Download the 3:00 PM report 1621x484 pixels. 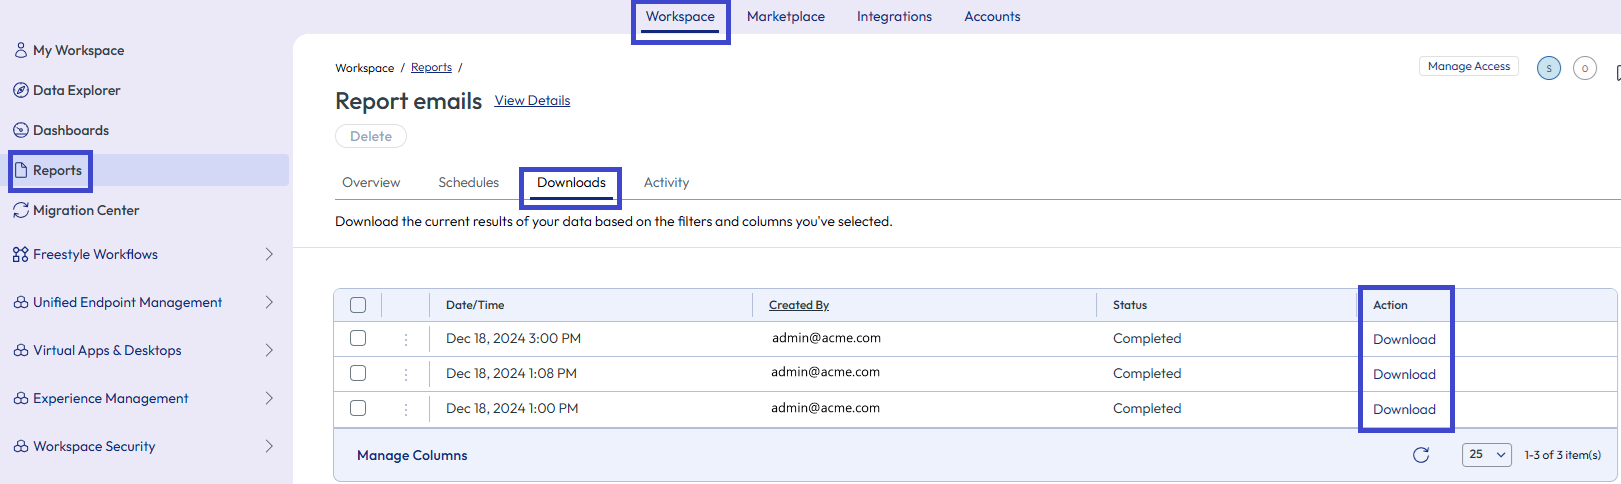point(1404,340)
